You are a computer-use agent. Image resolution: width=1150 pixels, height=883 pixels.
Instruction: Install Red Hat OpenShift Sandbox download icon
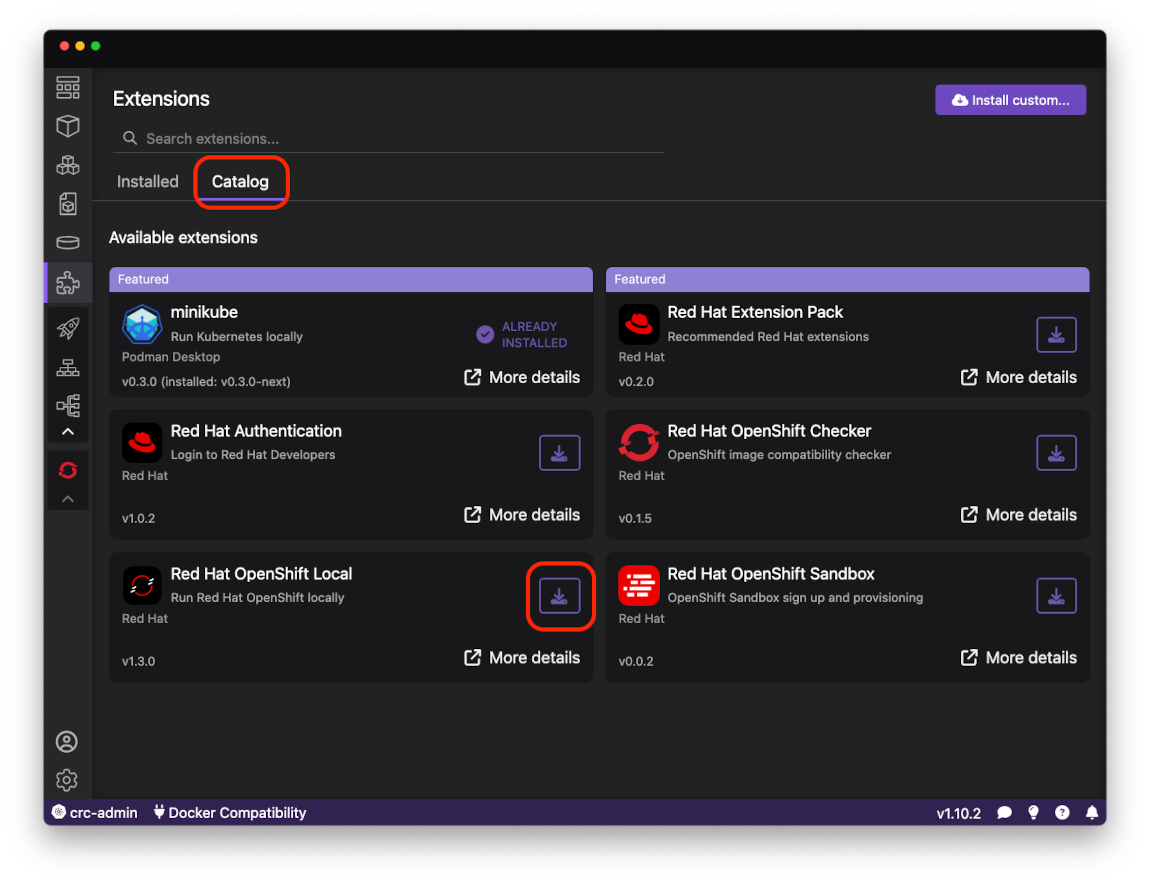tap(1056, 596)
